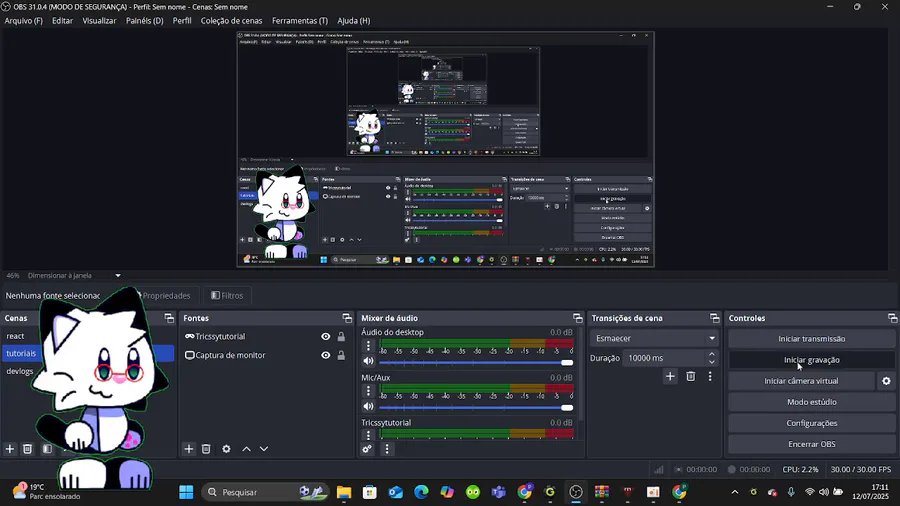Remove scene transition with trash icon
Screen dimensions: 900x506
tap(690, 376)
